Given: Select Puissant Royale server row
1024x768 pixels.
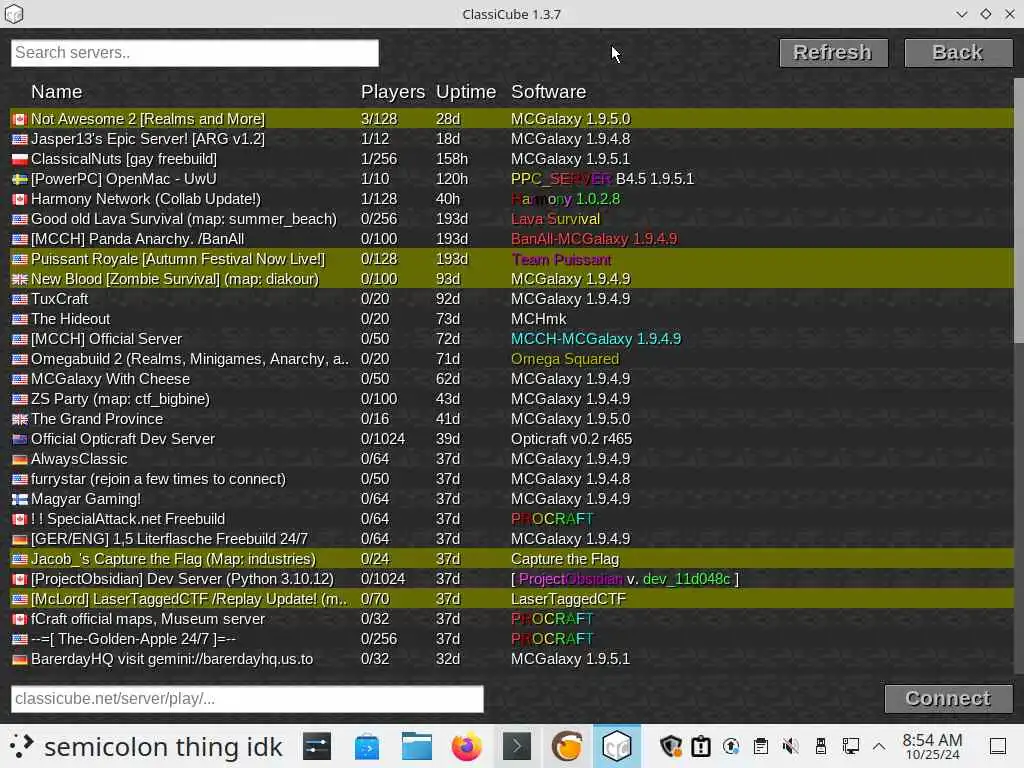Looking at the screenshot, I should pyautogui.click(x=511, y=259).
